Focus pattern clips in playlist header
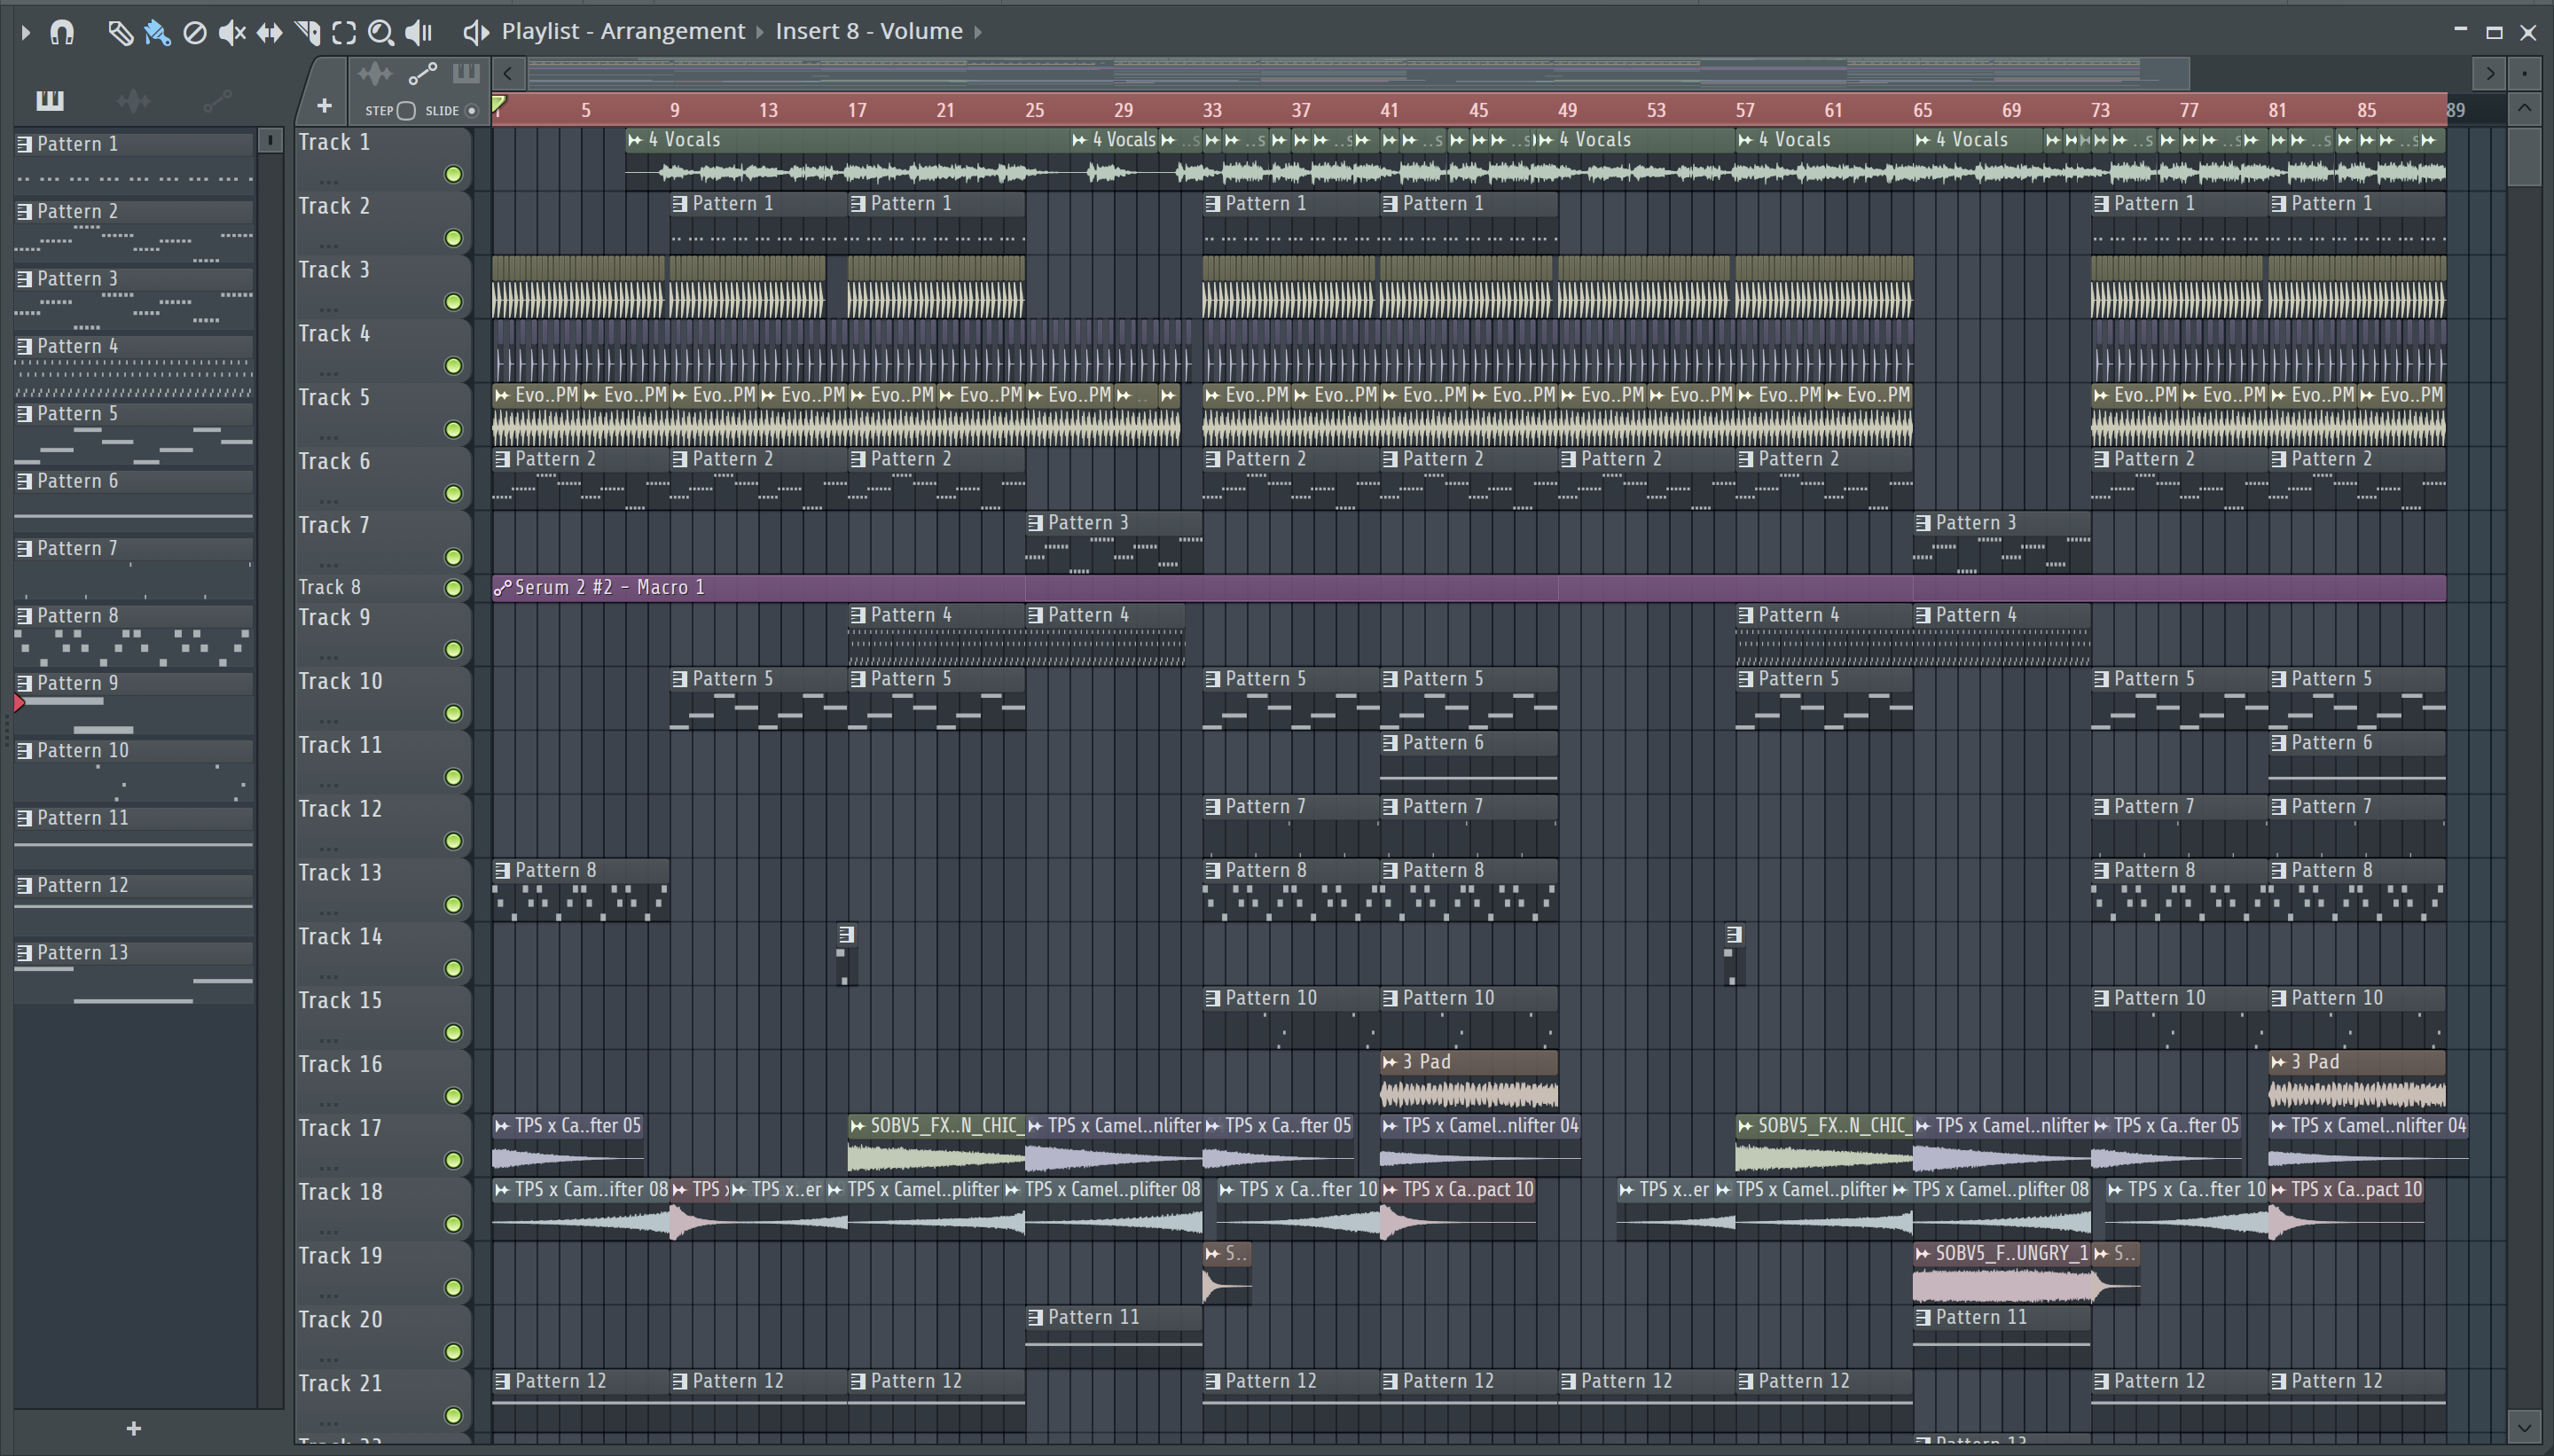This screenshot has width=2554, height=1456. point(466,73)
